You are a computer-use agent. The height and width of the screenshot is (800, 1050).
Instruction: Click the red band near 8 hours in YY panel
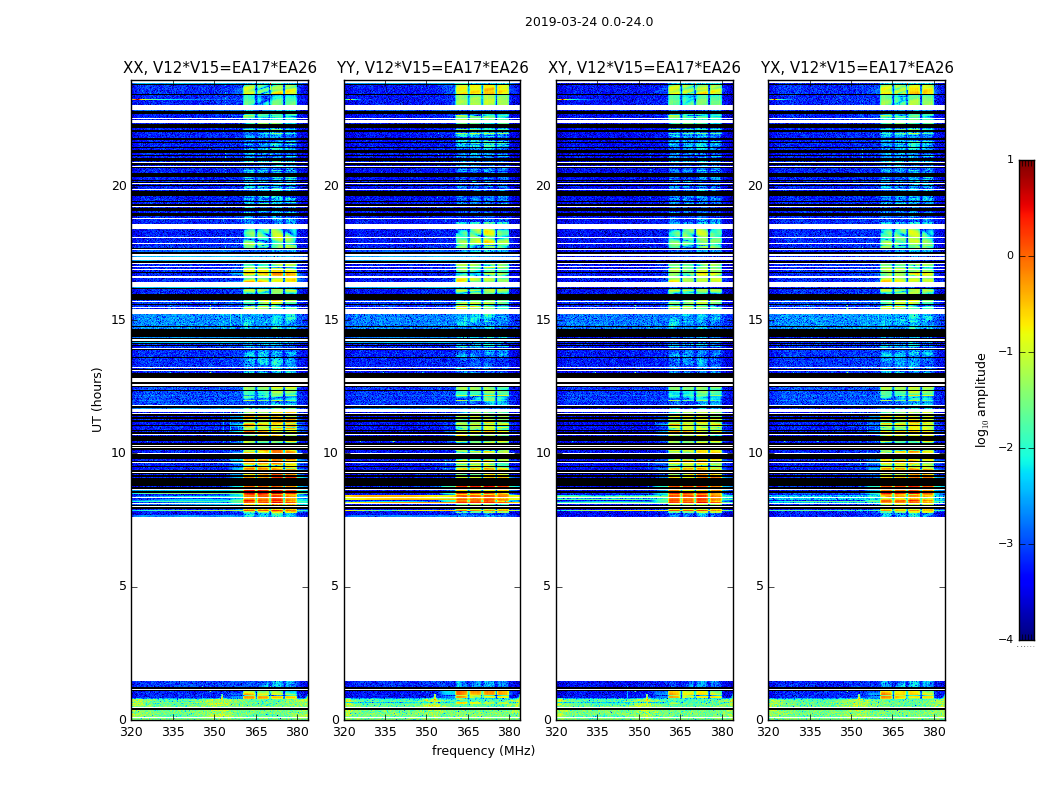coord(482,497)
